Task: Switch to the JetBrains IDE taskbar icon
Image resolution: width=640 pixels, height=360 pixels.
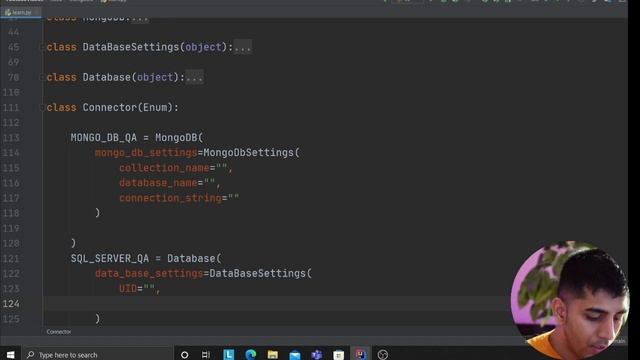Action: pos(360,354)
